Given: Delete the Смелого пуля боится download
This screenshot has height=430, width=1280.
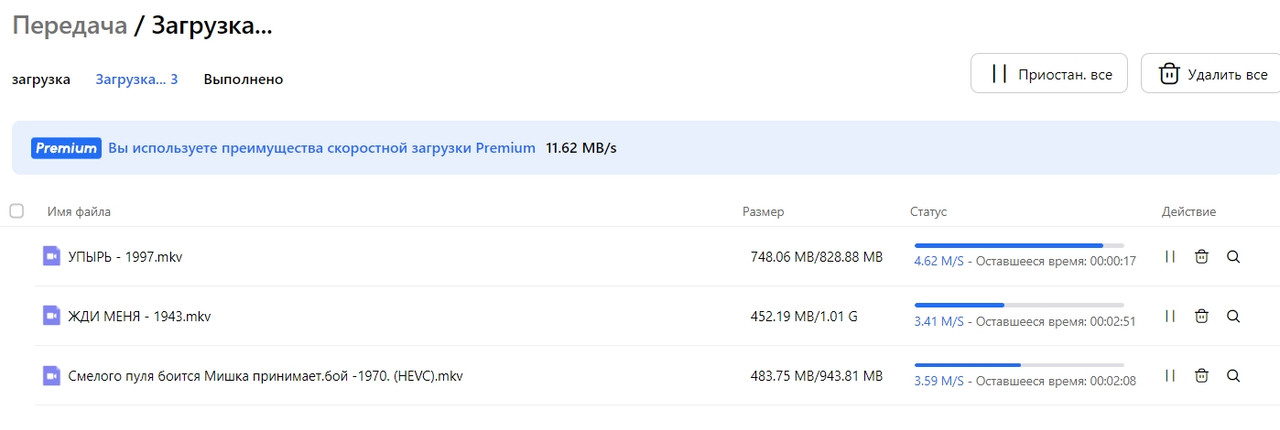Looking at the screenshot, I should pyautogui.click(x=1202, y=376).
